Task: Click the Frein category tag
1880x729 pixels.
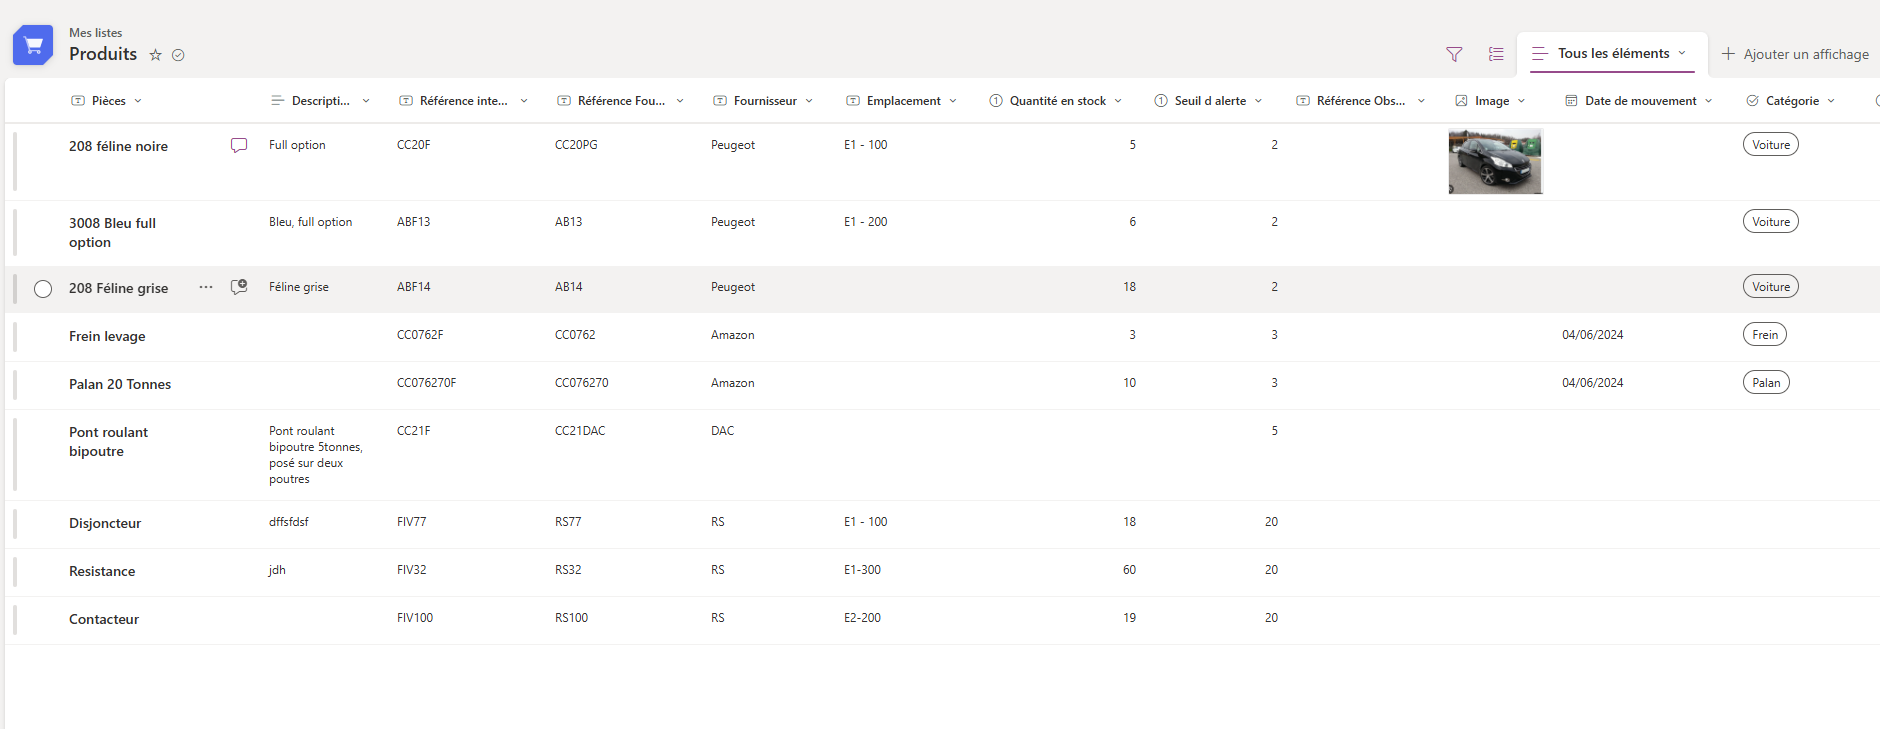Action: click(1765, 335)
